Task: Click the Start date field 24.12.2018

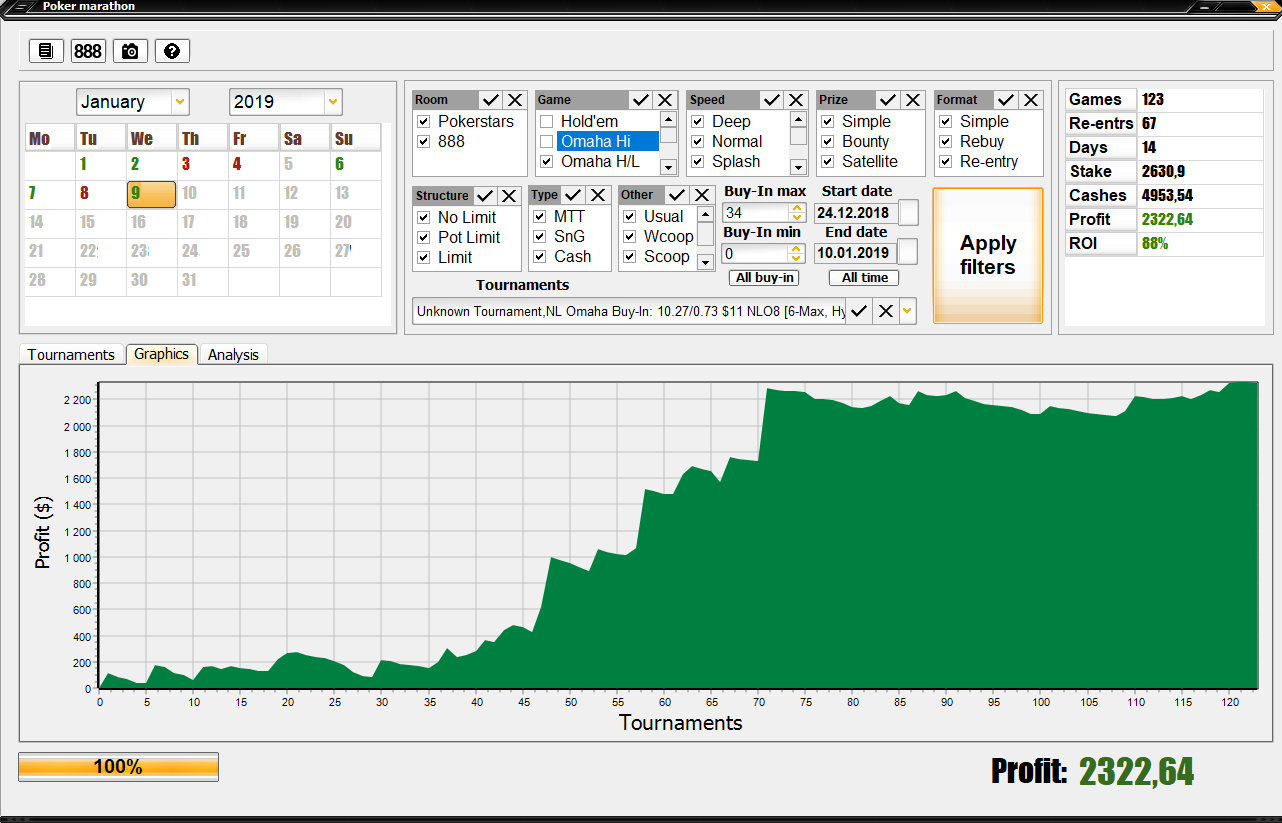Action: (x=856, y=213)
